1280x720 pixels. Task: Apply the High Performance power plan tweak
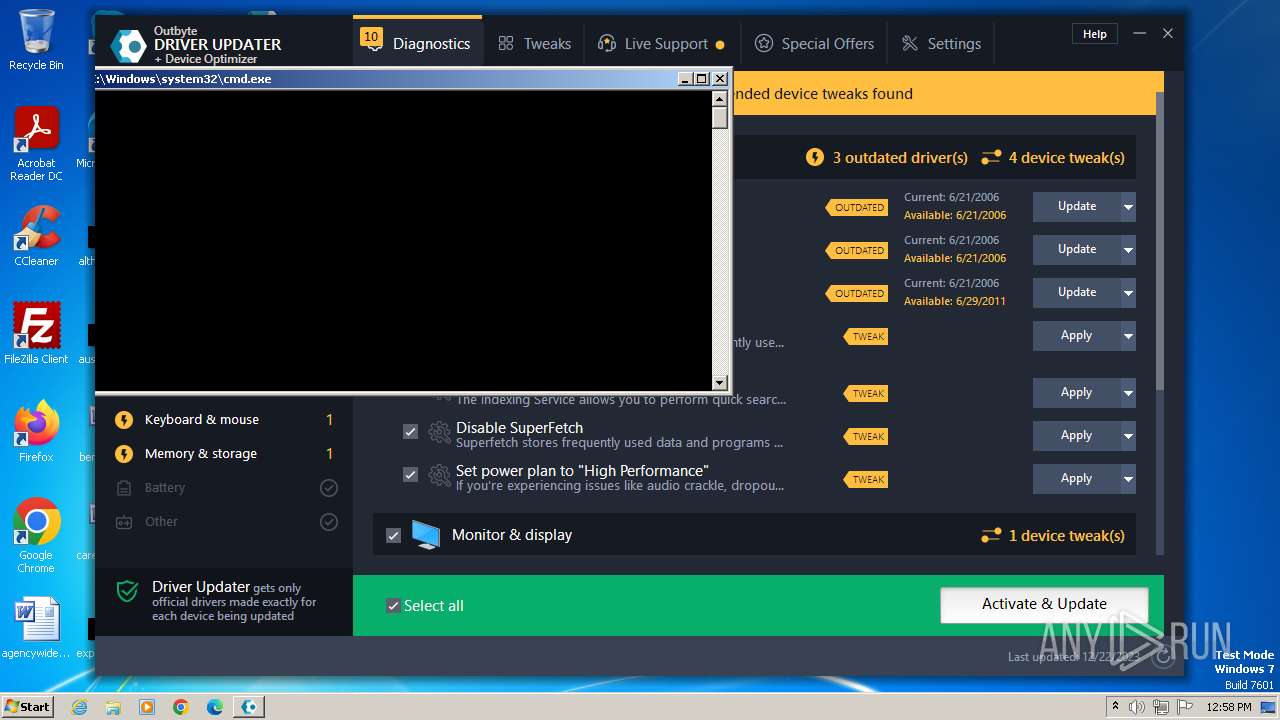click(1077, 479)
